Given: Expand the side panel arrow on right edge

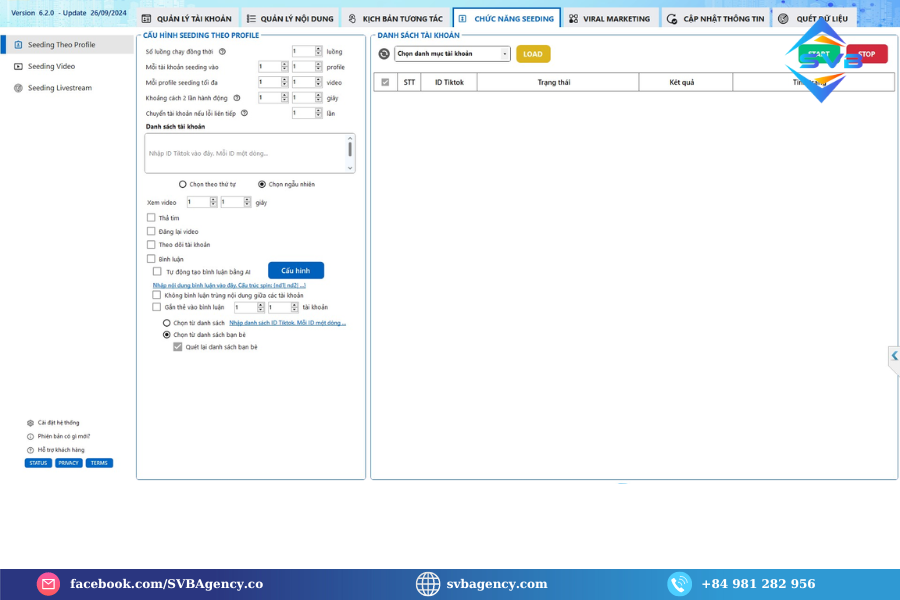Looking at the screenshot, I should tap(894, 356).
